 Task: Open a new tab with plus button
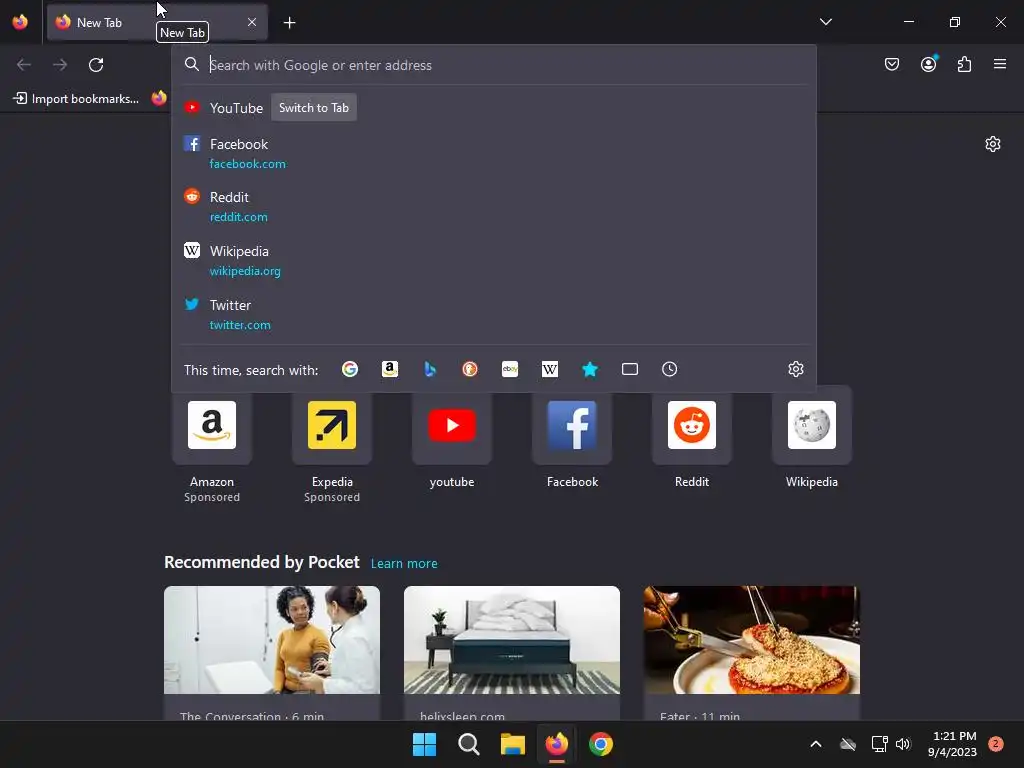(x=289, y=23)
